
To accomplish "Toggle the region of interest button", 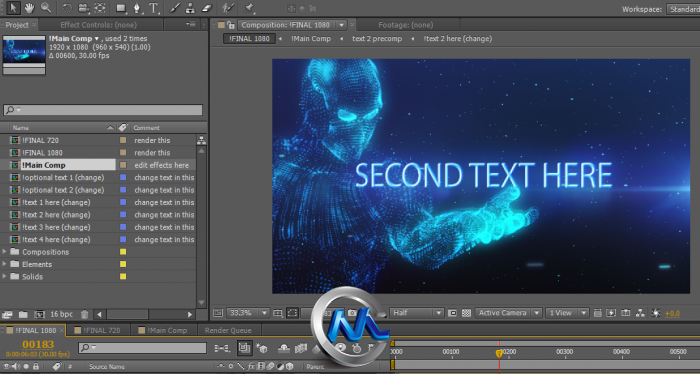I will pyautogui.click(x=452, y=313).
